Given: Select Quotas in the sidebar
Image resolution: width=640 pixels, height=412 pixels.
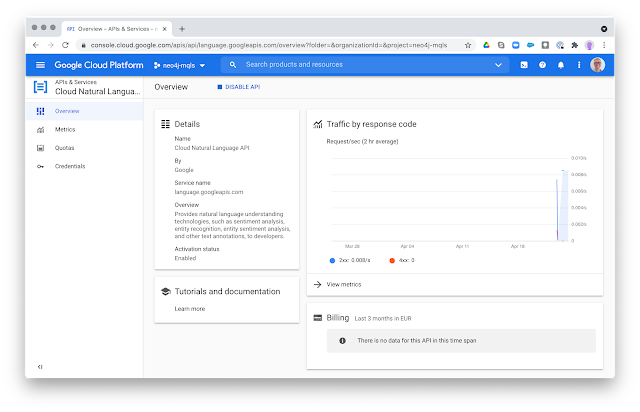Looking at the screenshot, I should pos(84,148).
